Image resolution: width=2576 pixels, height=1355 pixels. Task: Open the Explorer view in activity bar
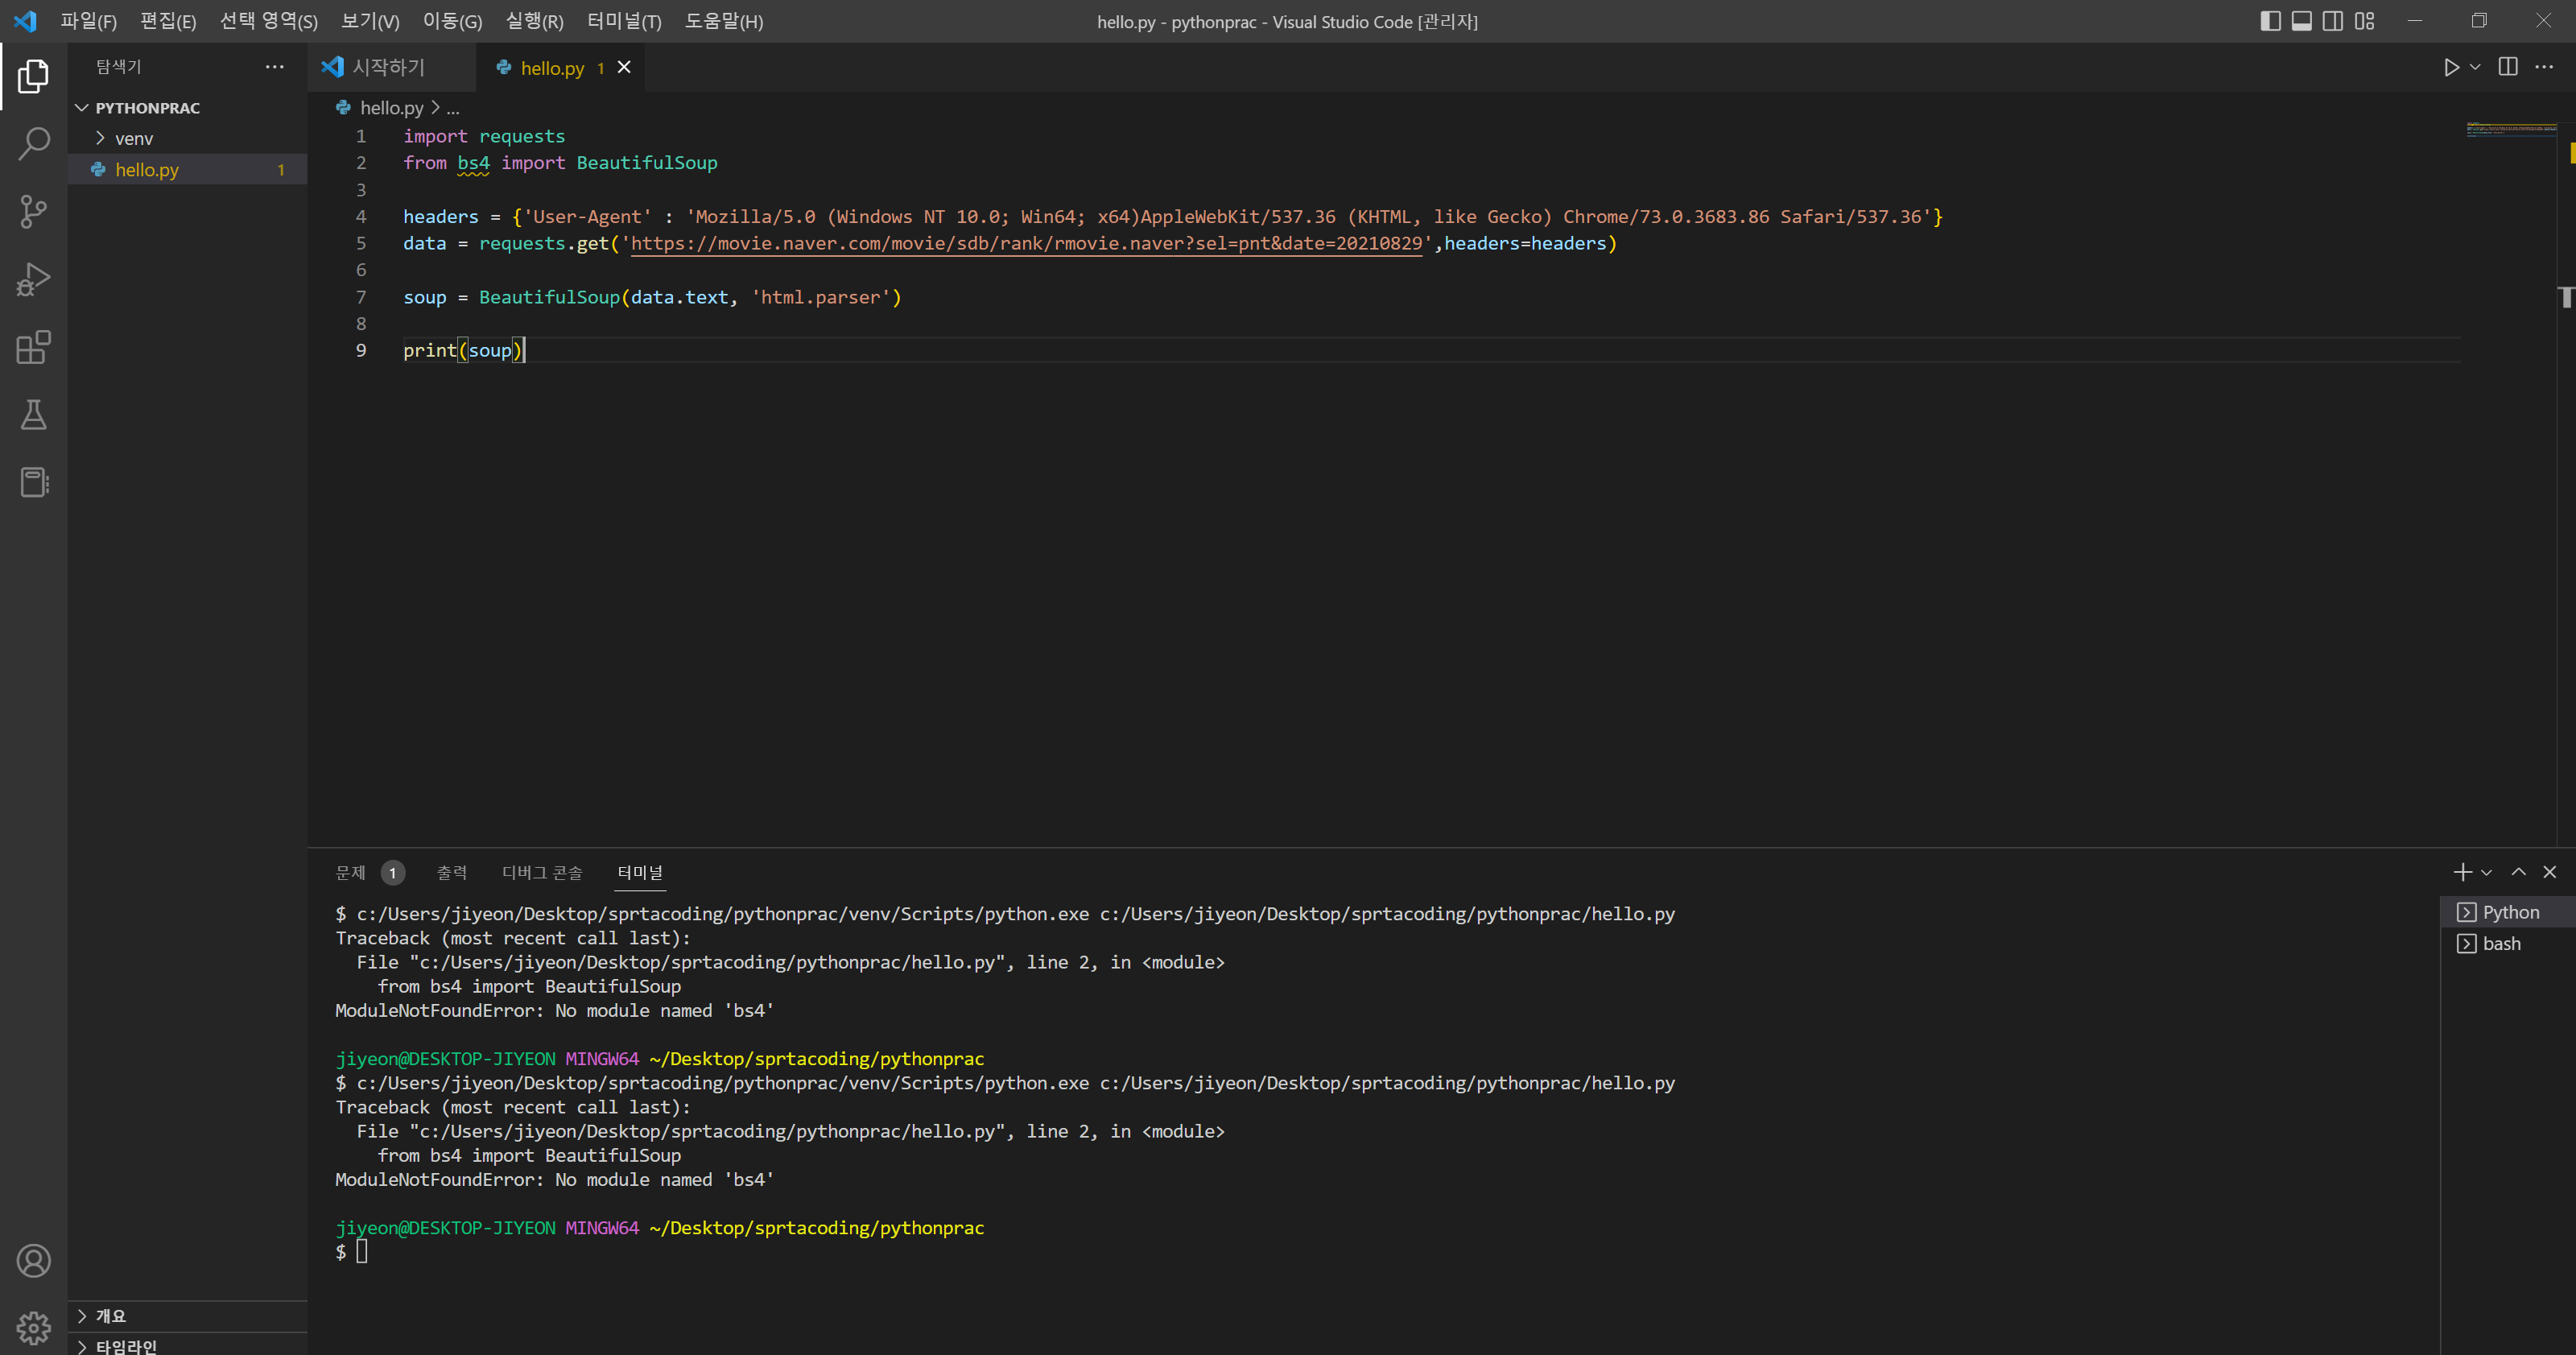coord(33,76)
